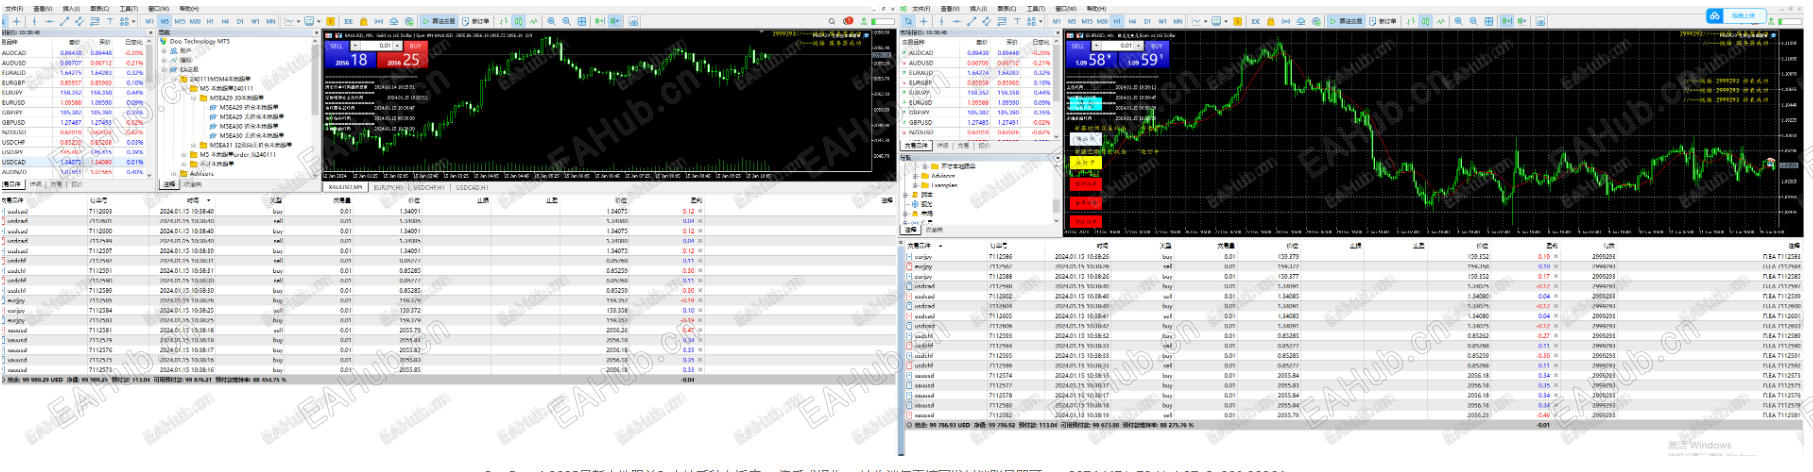Expand the 账户 node in left Navigator
The image size is (1813, 472).
tap(164, 51)
